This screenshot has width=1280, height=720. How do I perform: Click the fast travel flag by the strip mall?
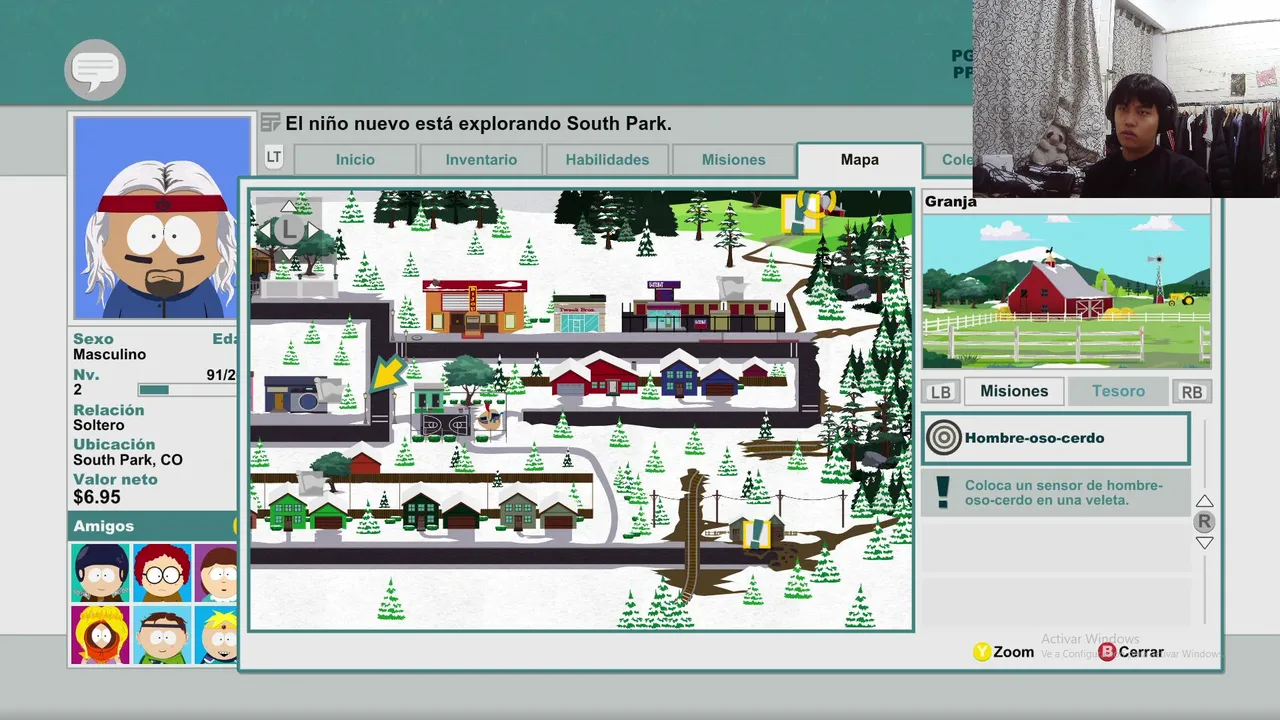click(731, 289)
